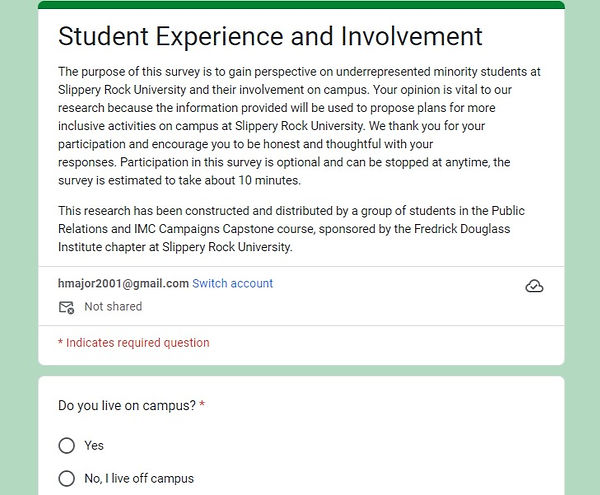
Task: Click the Switch account link
Action: pyautogui.click(x=232, y=283)
